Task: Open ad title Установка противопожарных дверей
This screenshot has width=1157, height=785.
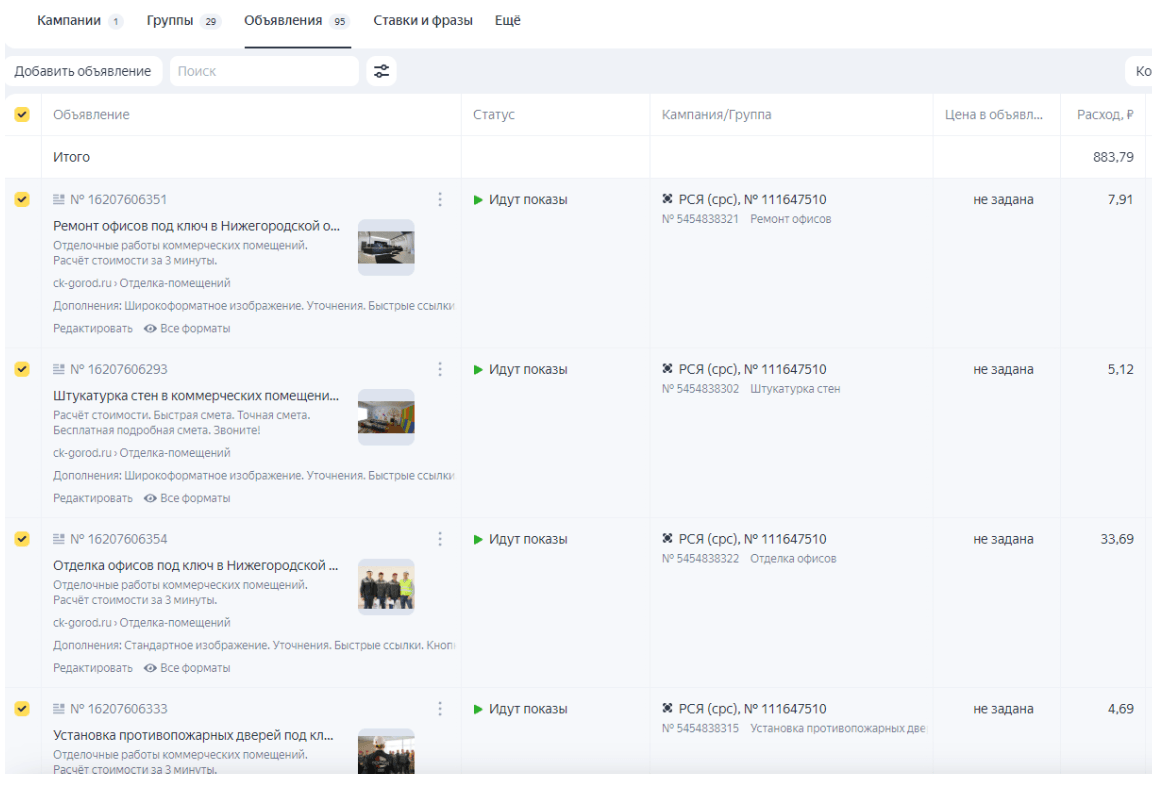Action: [x=193, y=735]
